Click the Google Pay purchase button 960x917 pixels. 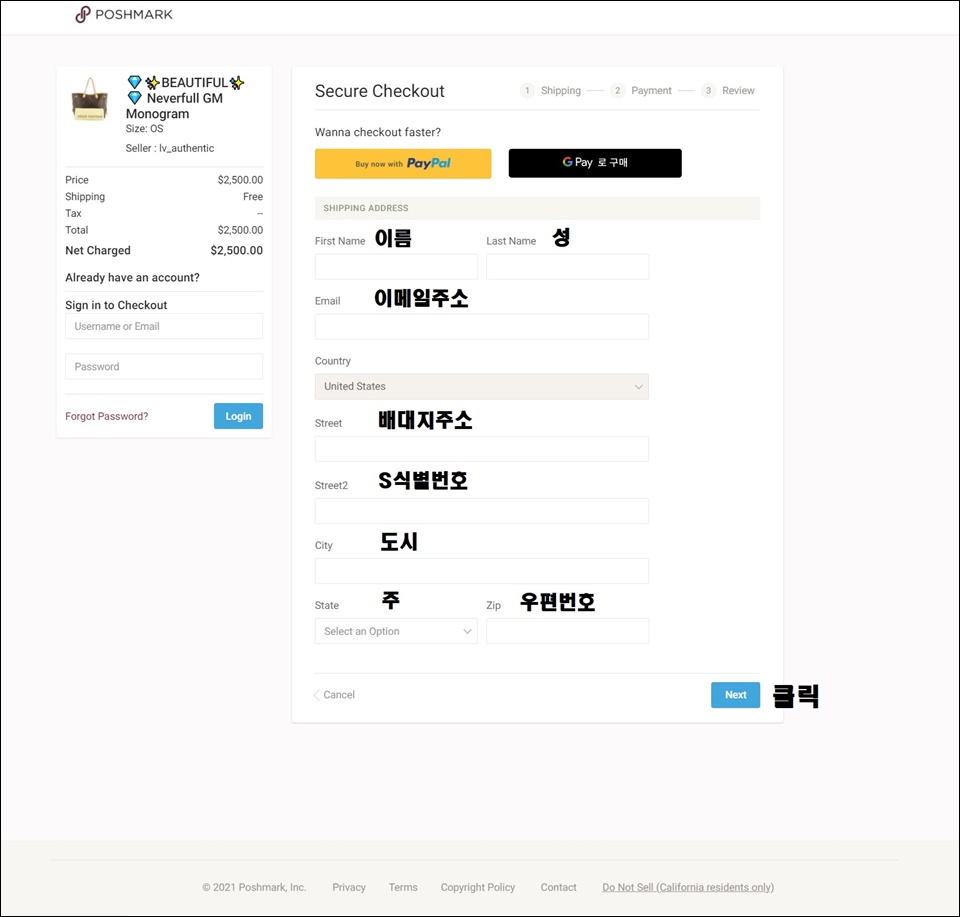coord(595,163)
